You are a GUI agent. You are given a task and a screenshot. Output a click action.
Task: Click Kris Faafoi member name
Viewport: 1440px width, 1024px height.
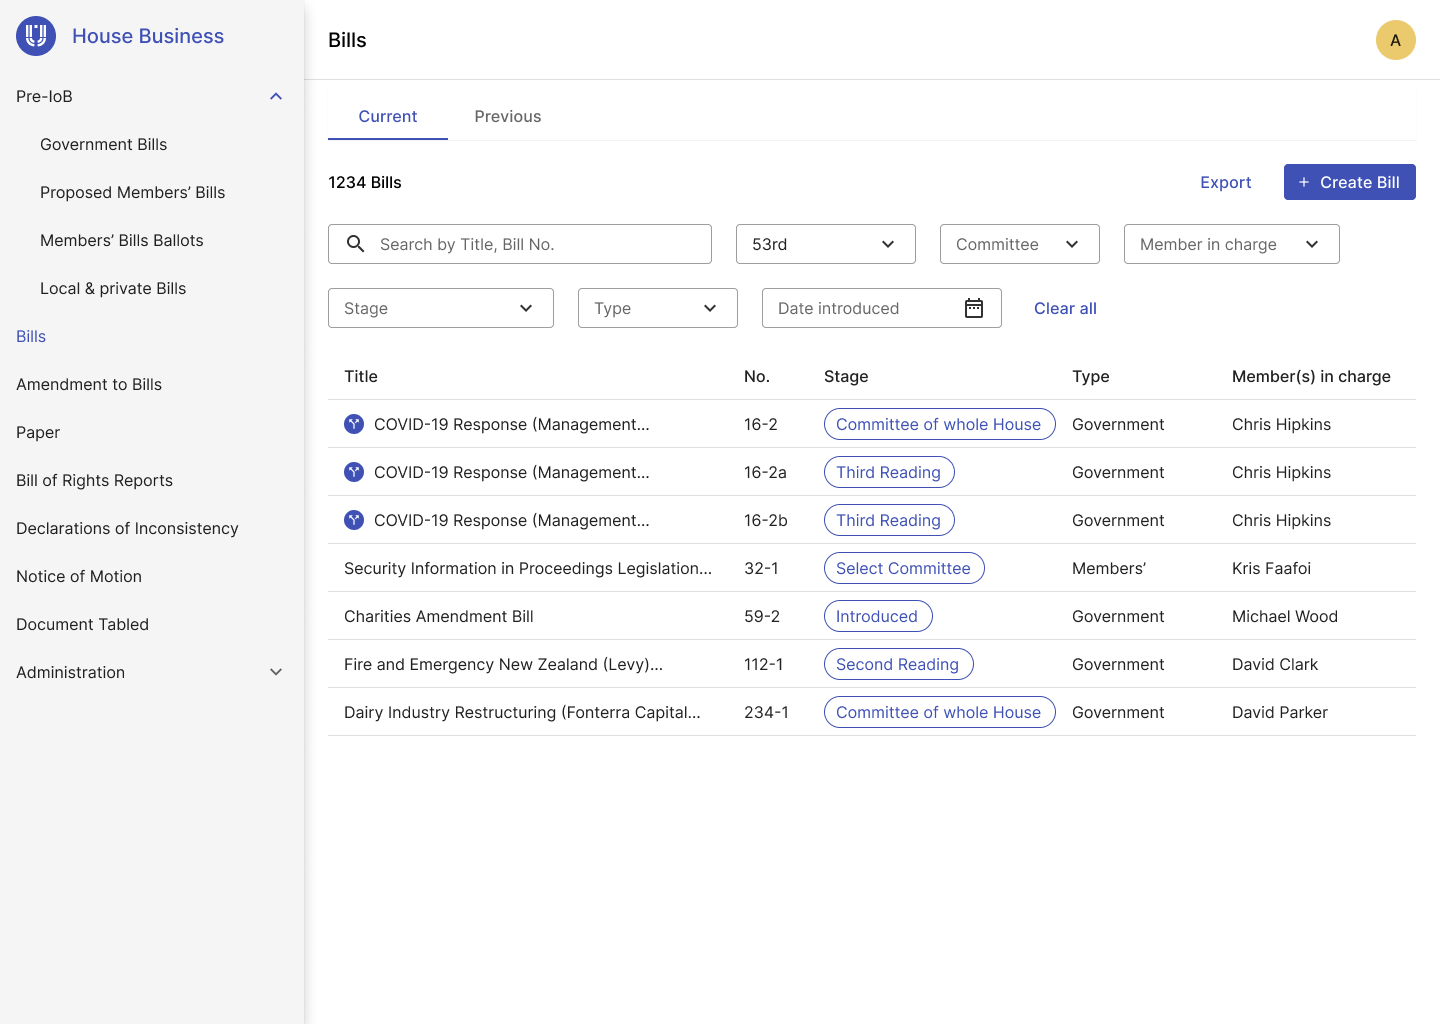(x=1271, y=568)
